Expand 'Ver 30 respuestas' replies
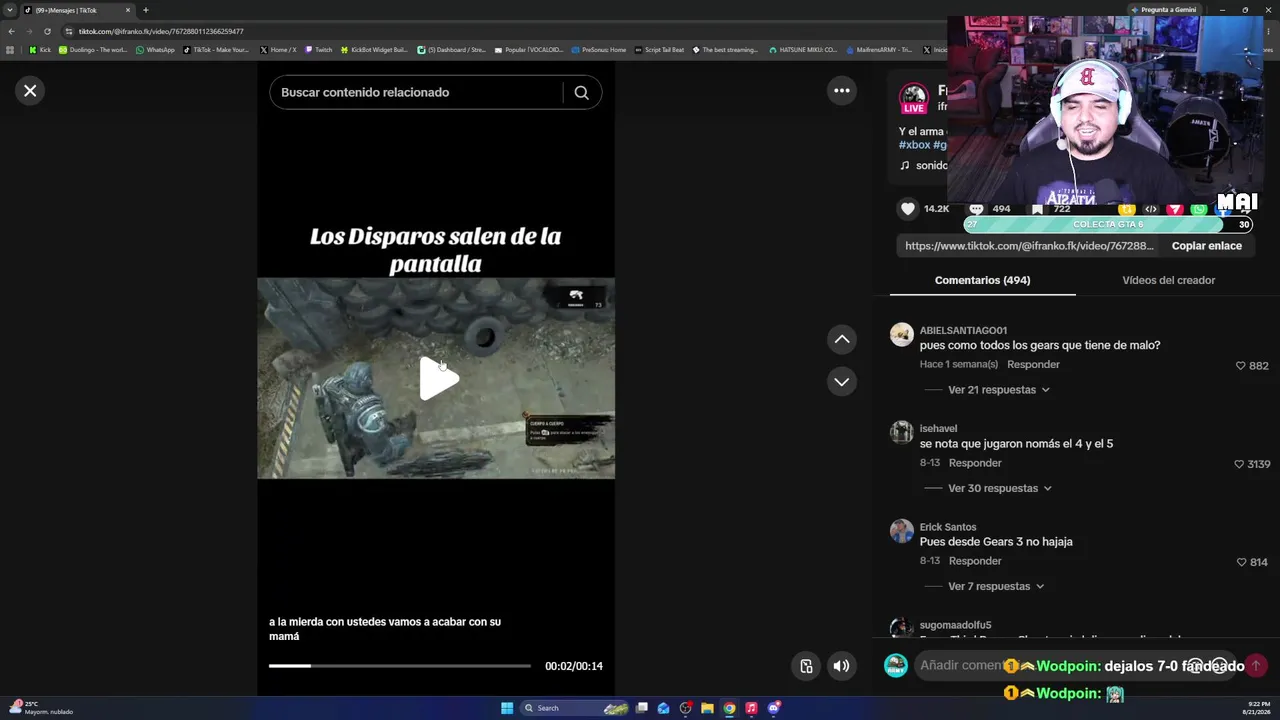The width and height of the screenshot is (1280, 720). 999,489
